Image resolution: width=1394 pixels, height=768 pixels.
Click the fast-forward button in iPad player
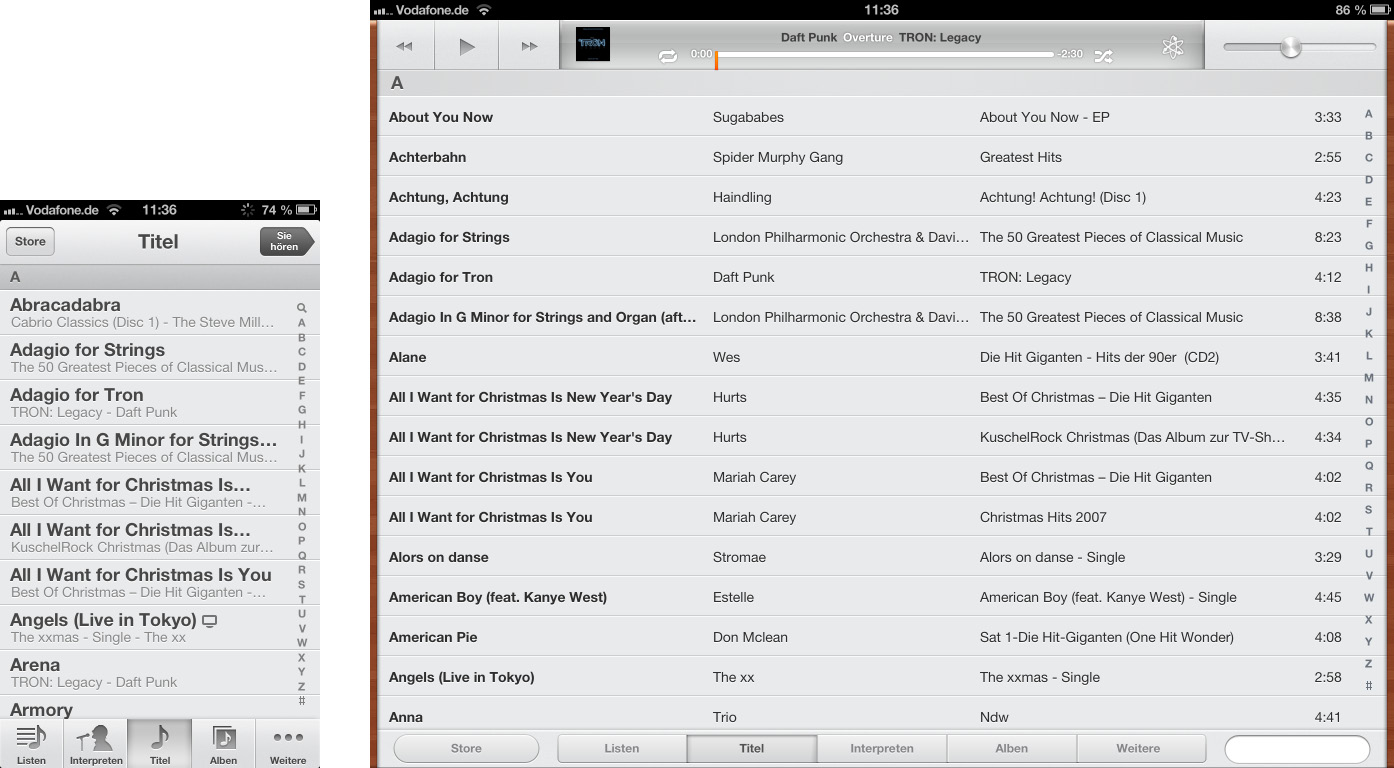(x=529, y=46)
